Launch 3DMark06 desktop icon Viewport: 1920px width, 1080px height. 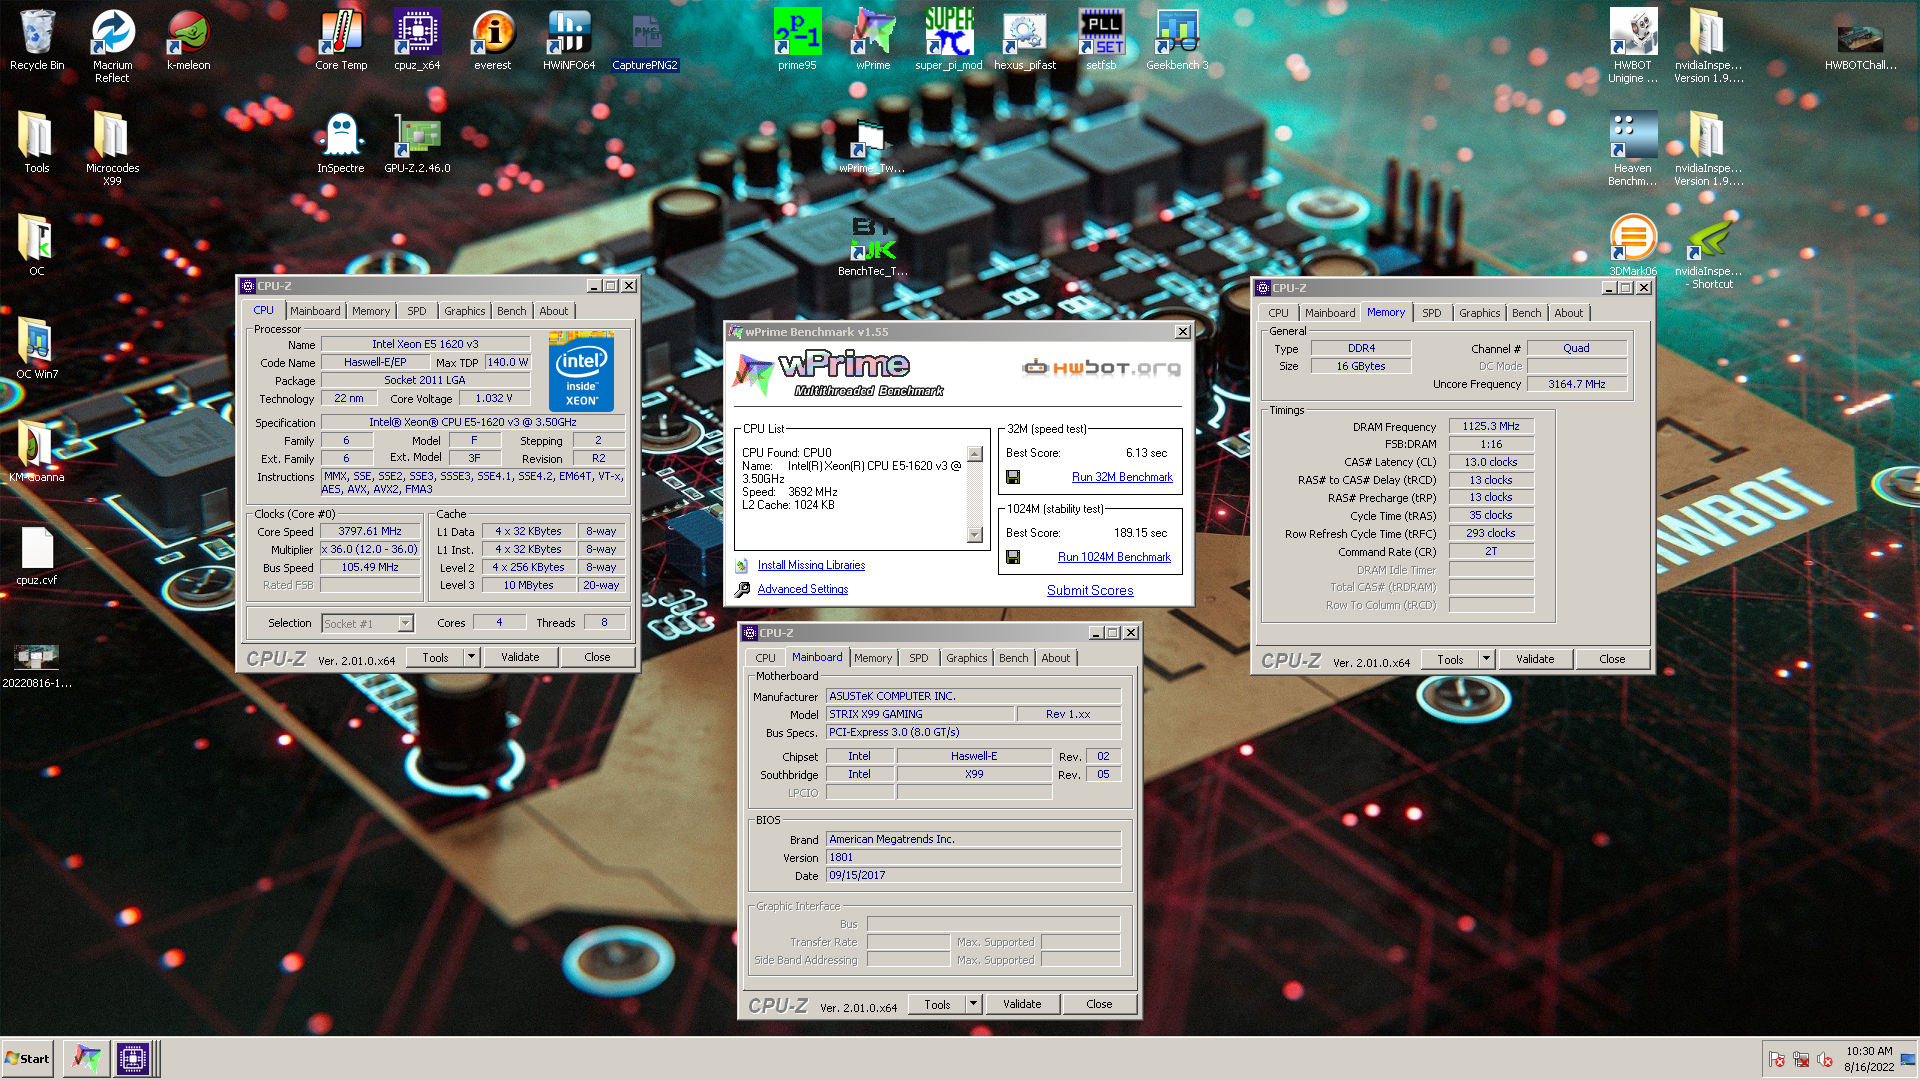[x=1633, y=245]
